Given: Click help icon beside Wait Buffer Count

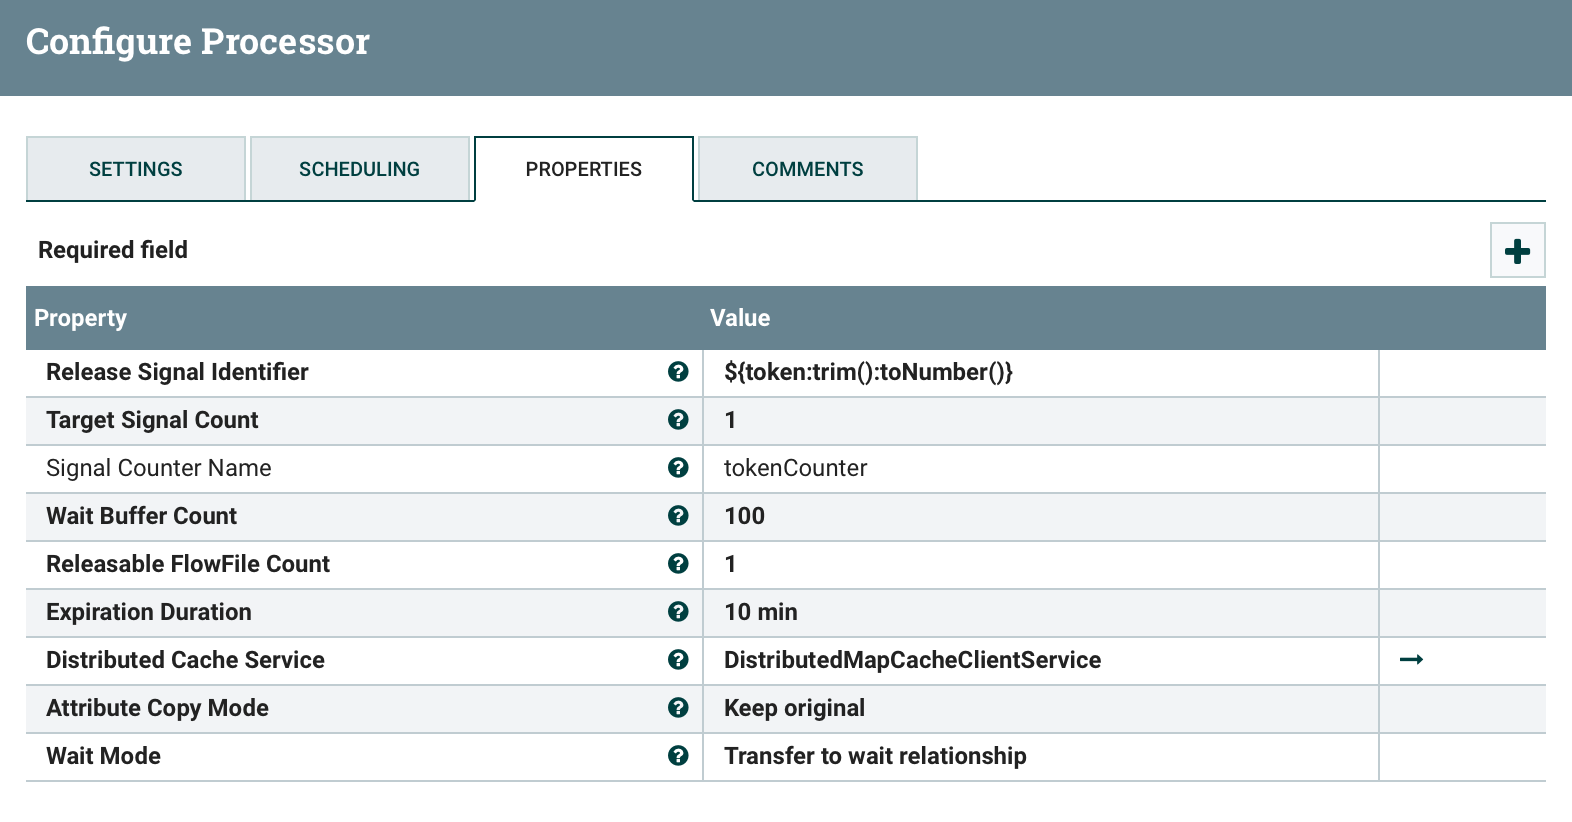Looking at the screenshot, I should 678,516.
